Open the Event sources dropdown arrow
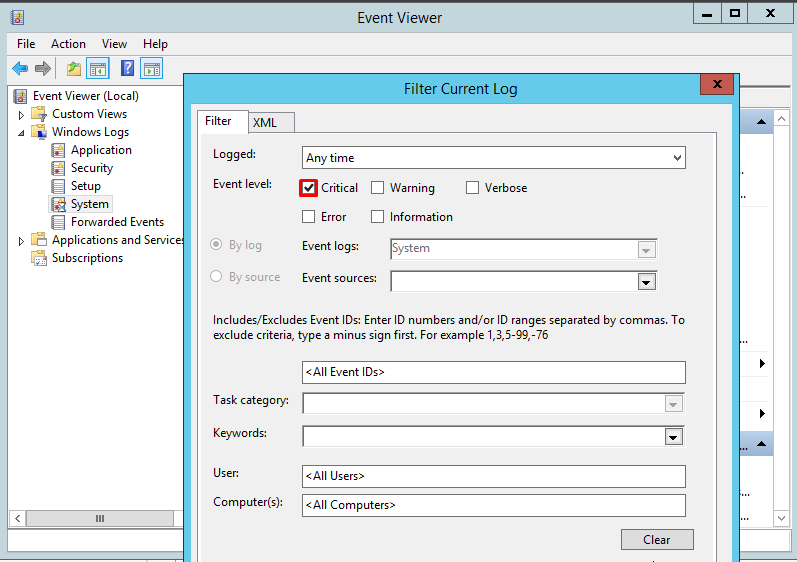 [x=647, y=282]
